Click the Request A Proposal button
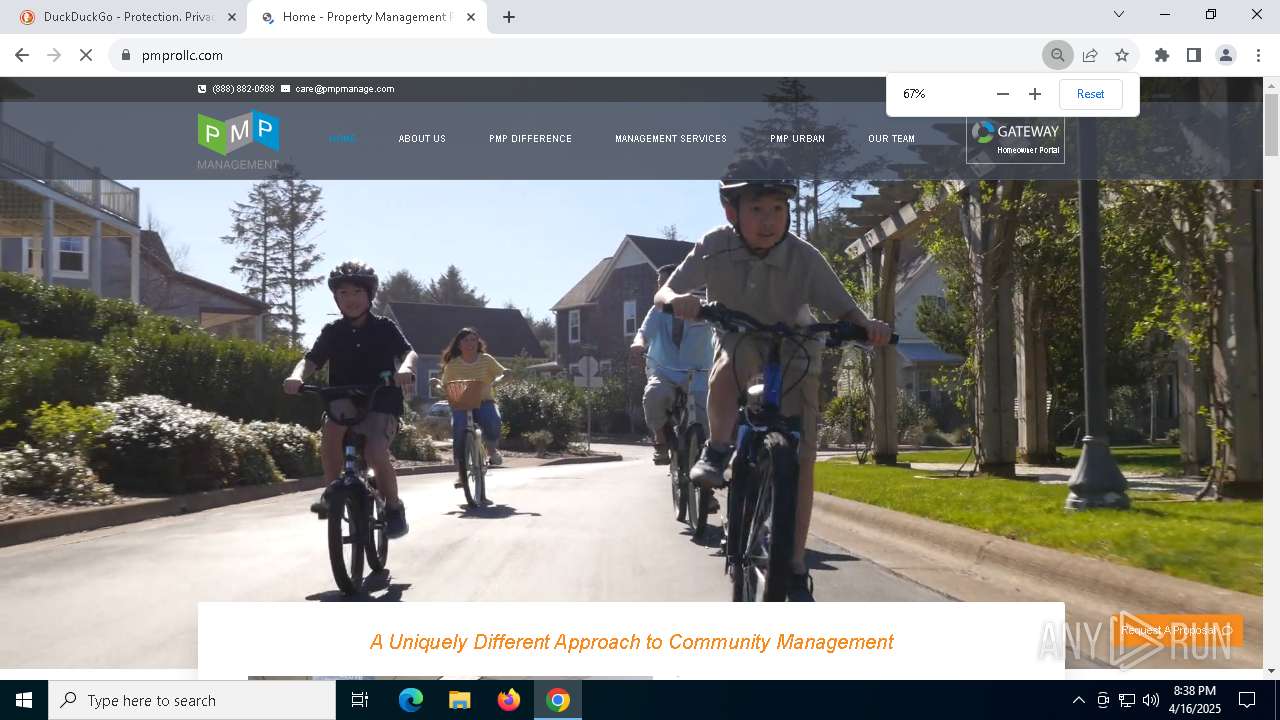The image size is (1280, 720). pyautogui.click(x=1177, y=630)
